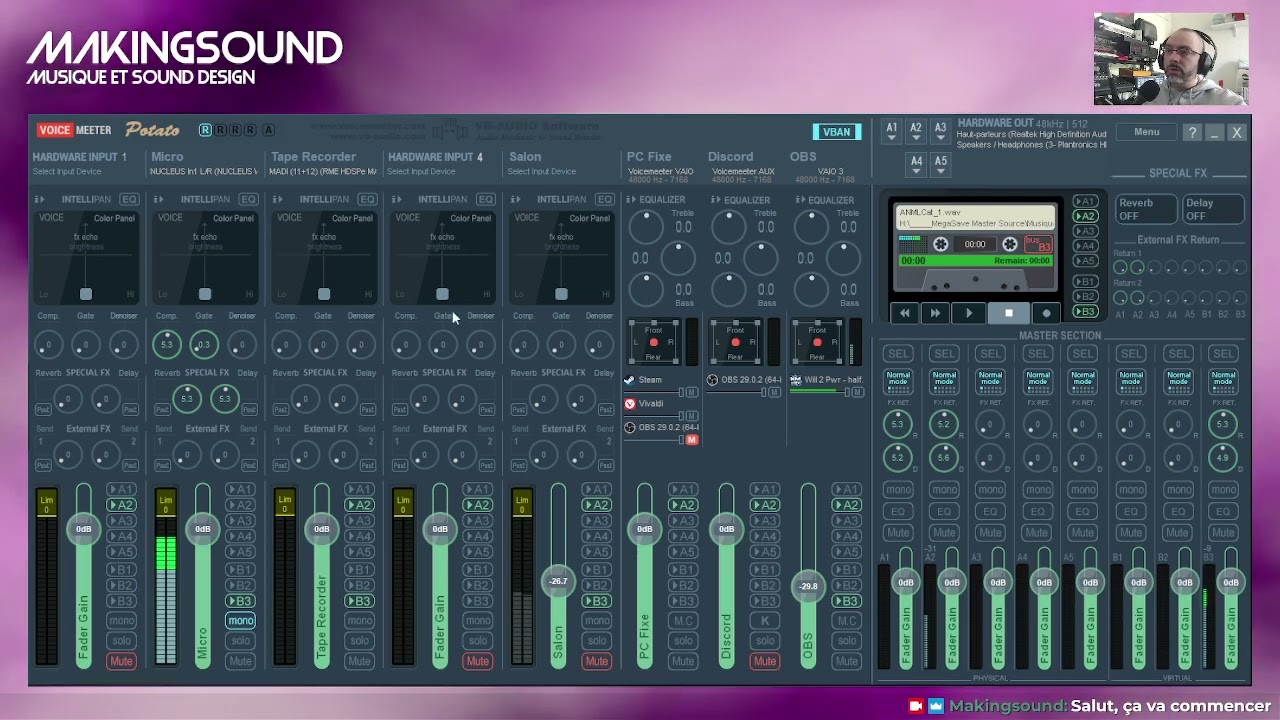Click the info arrow on Micro Intellipan
Image resolution: width=1280 pixels, height=720 pixels.
click(158, 199)
